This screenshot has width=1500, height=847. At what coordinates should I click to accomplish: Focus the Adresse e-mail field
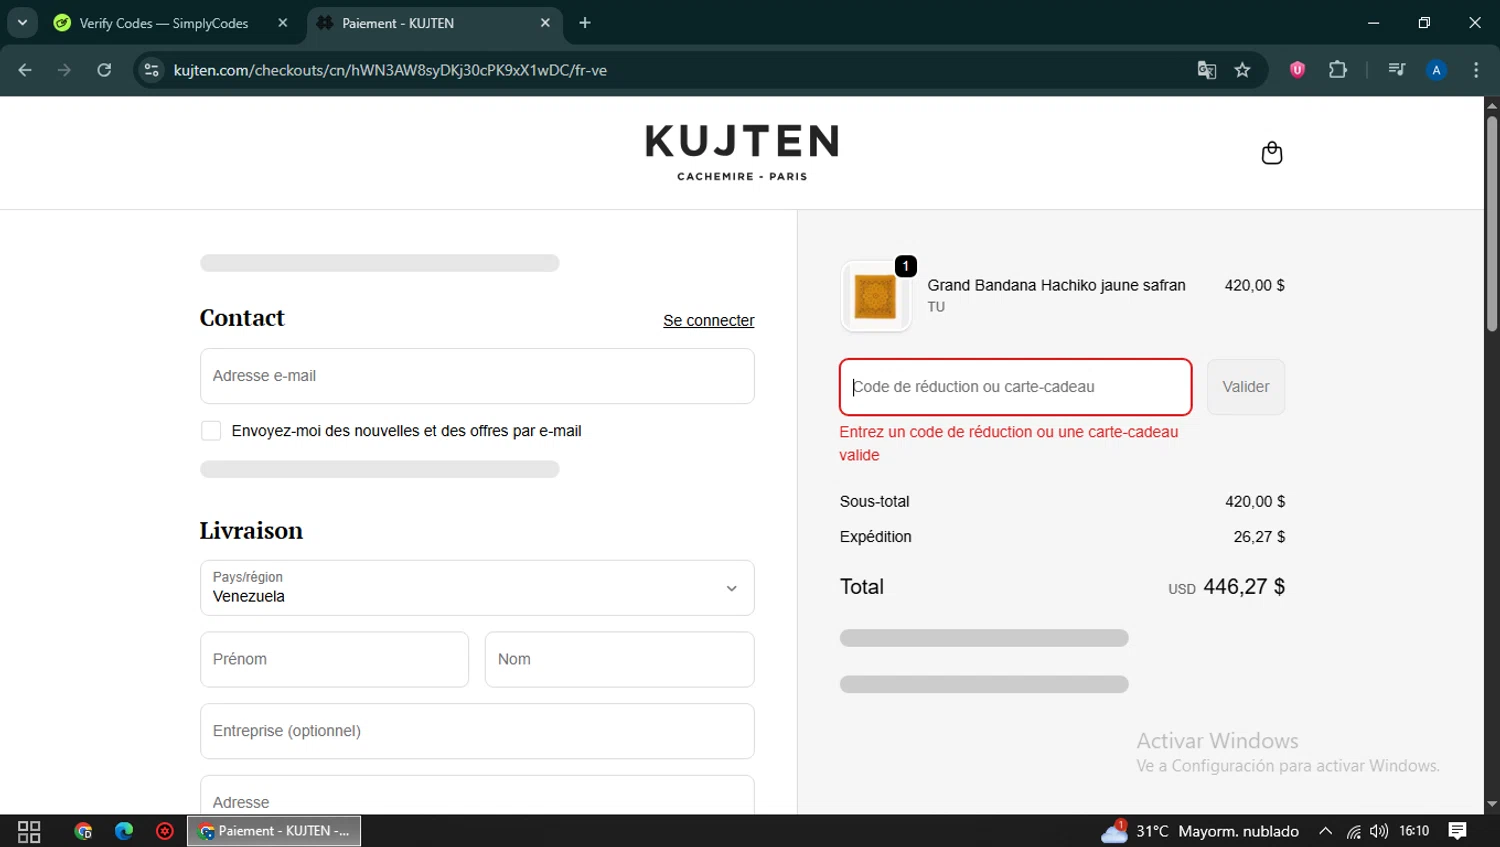click(477, 376)
